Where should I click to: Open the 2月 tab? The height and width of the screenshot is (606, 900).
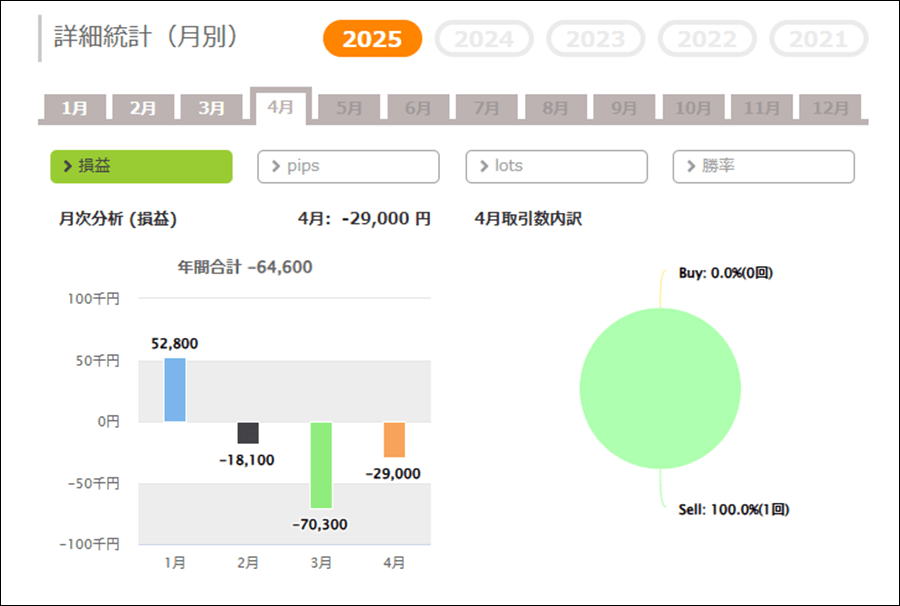pos(143,107)
